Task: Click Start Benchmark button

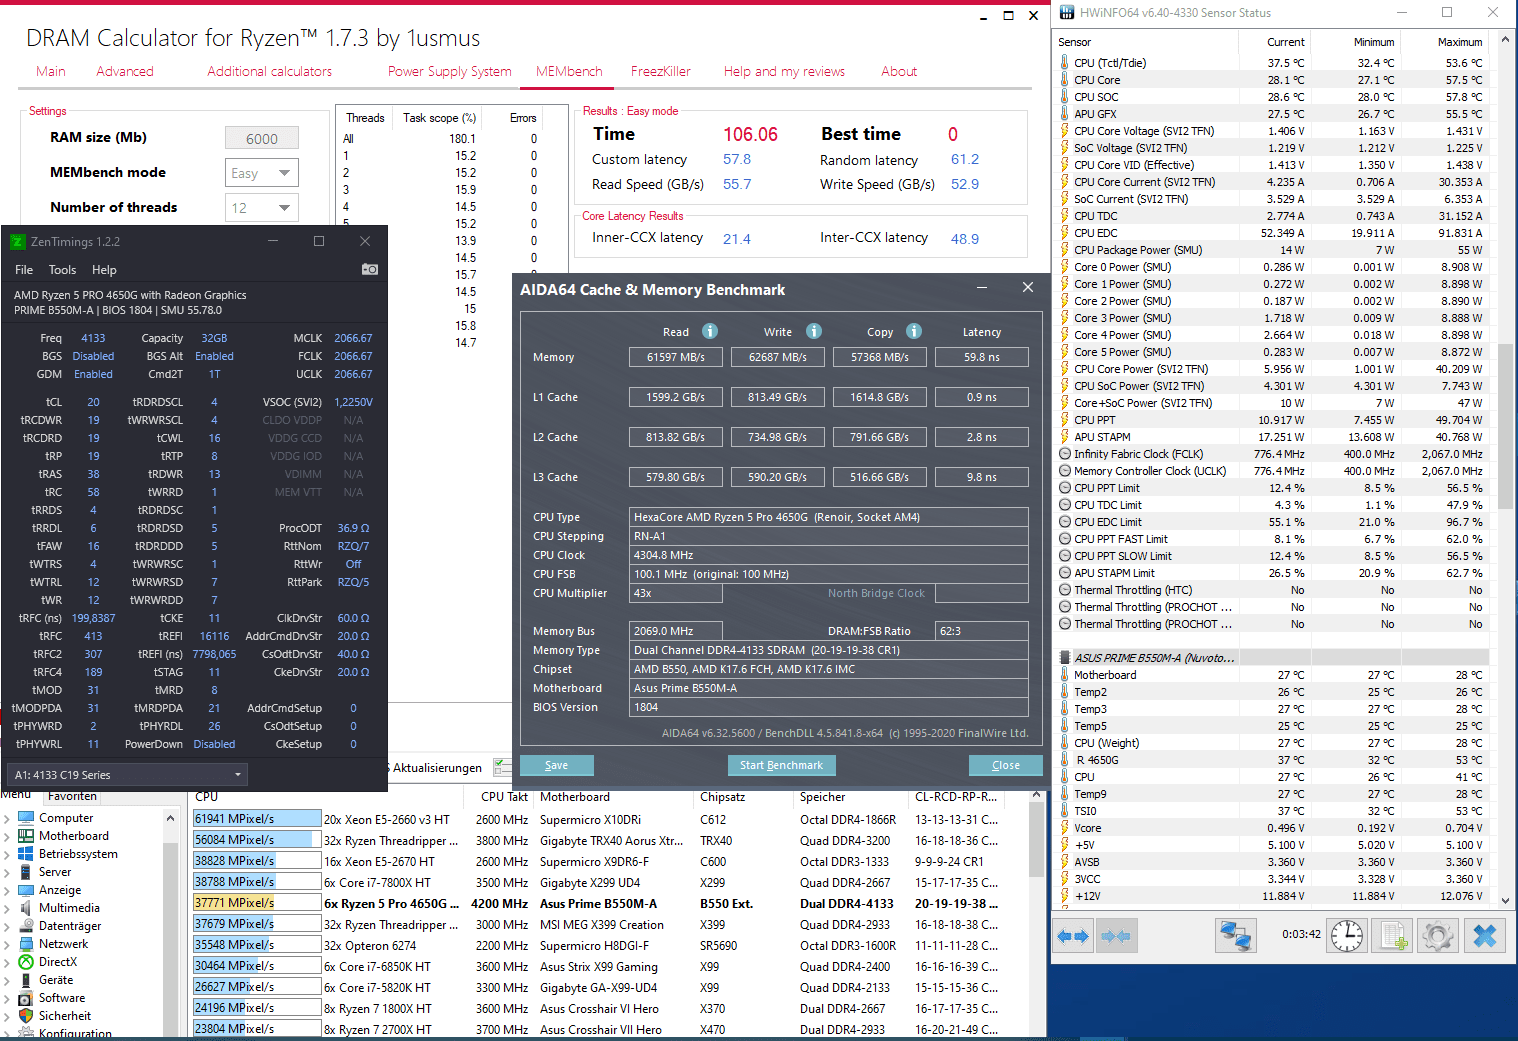Action: [781, 765]
